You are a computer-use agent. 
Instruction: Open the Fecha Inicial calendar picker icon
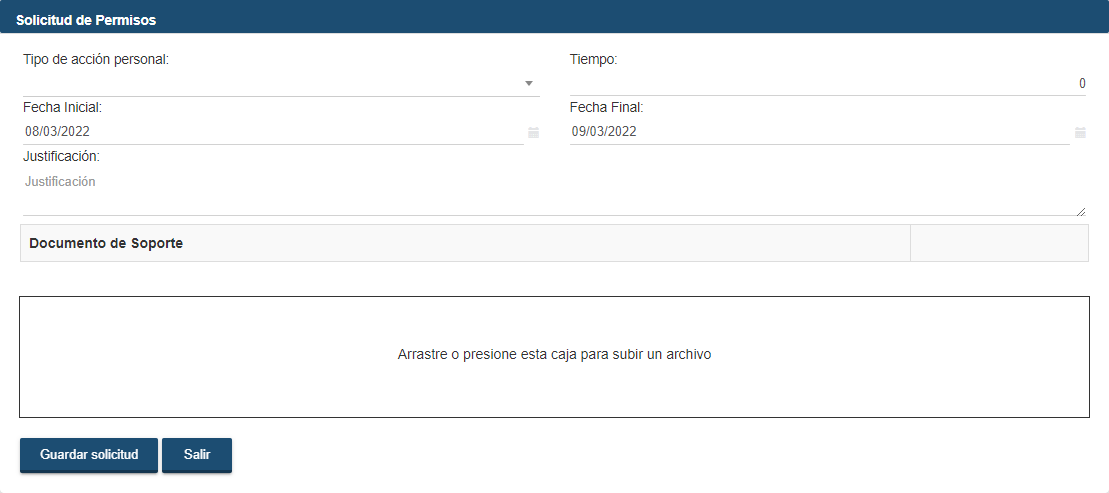533,132
